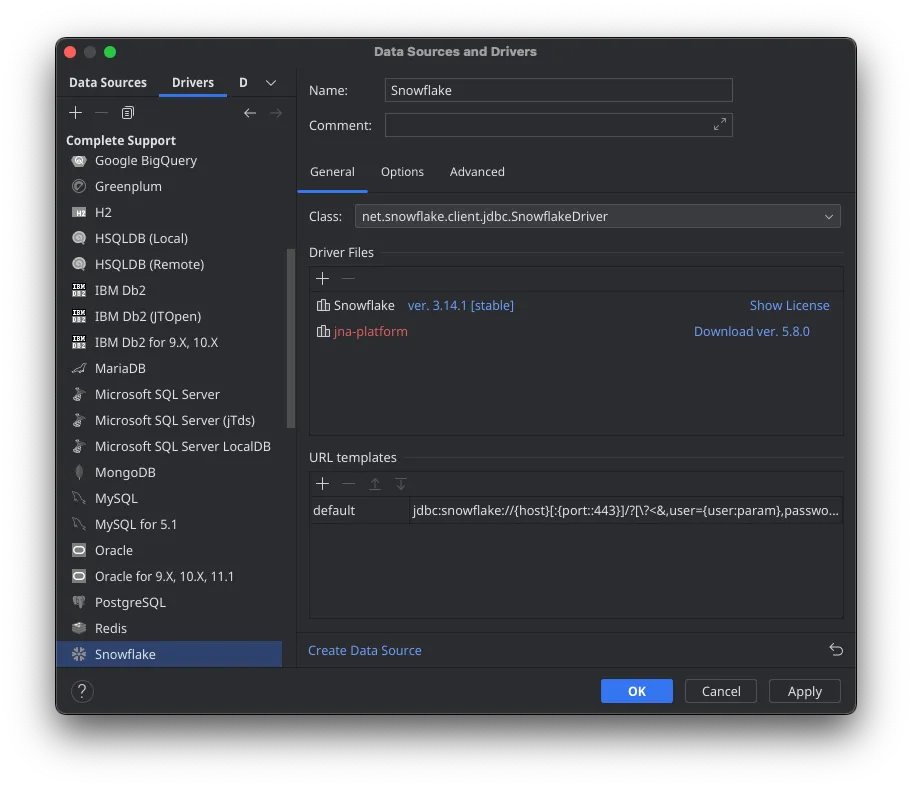
Task: Click the duplicate driver icon in sidebar
Action: (128, 113)
